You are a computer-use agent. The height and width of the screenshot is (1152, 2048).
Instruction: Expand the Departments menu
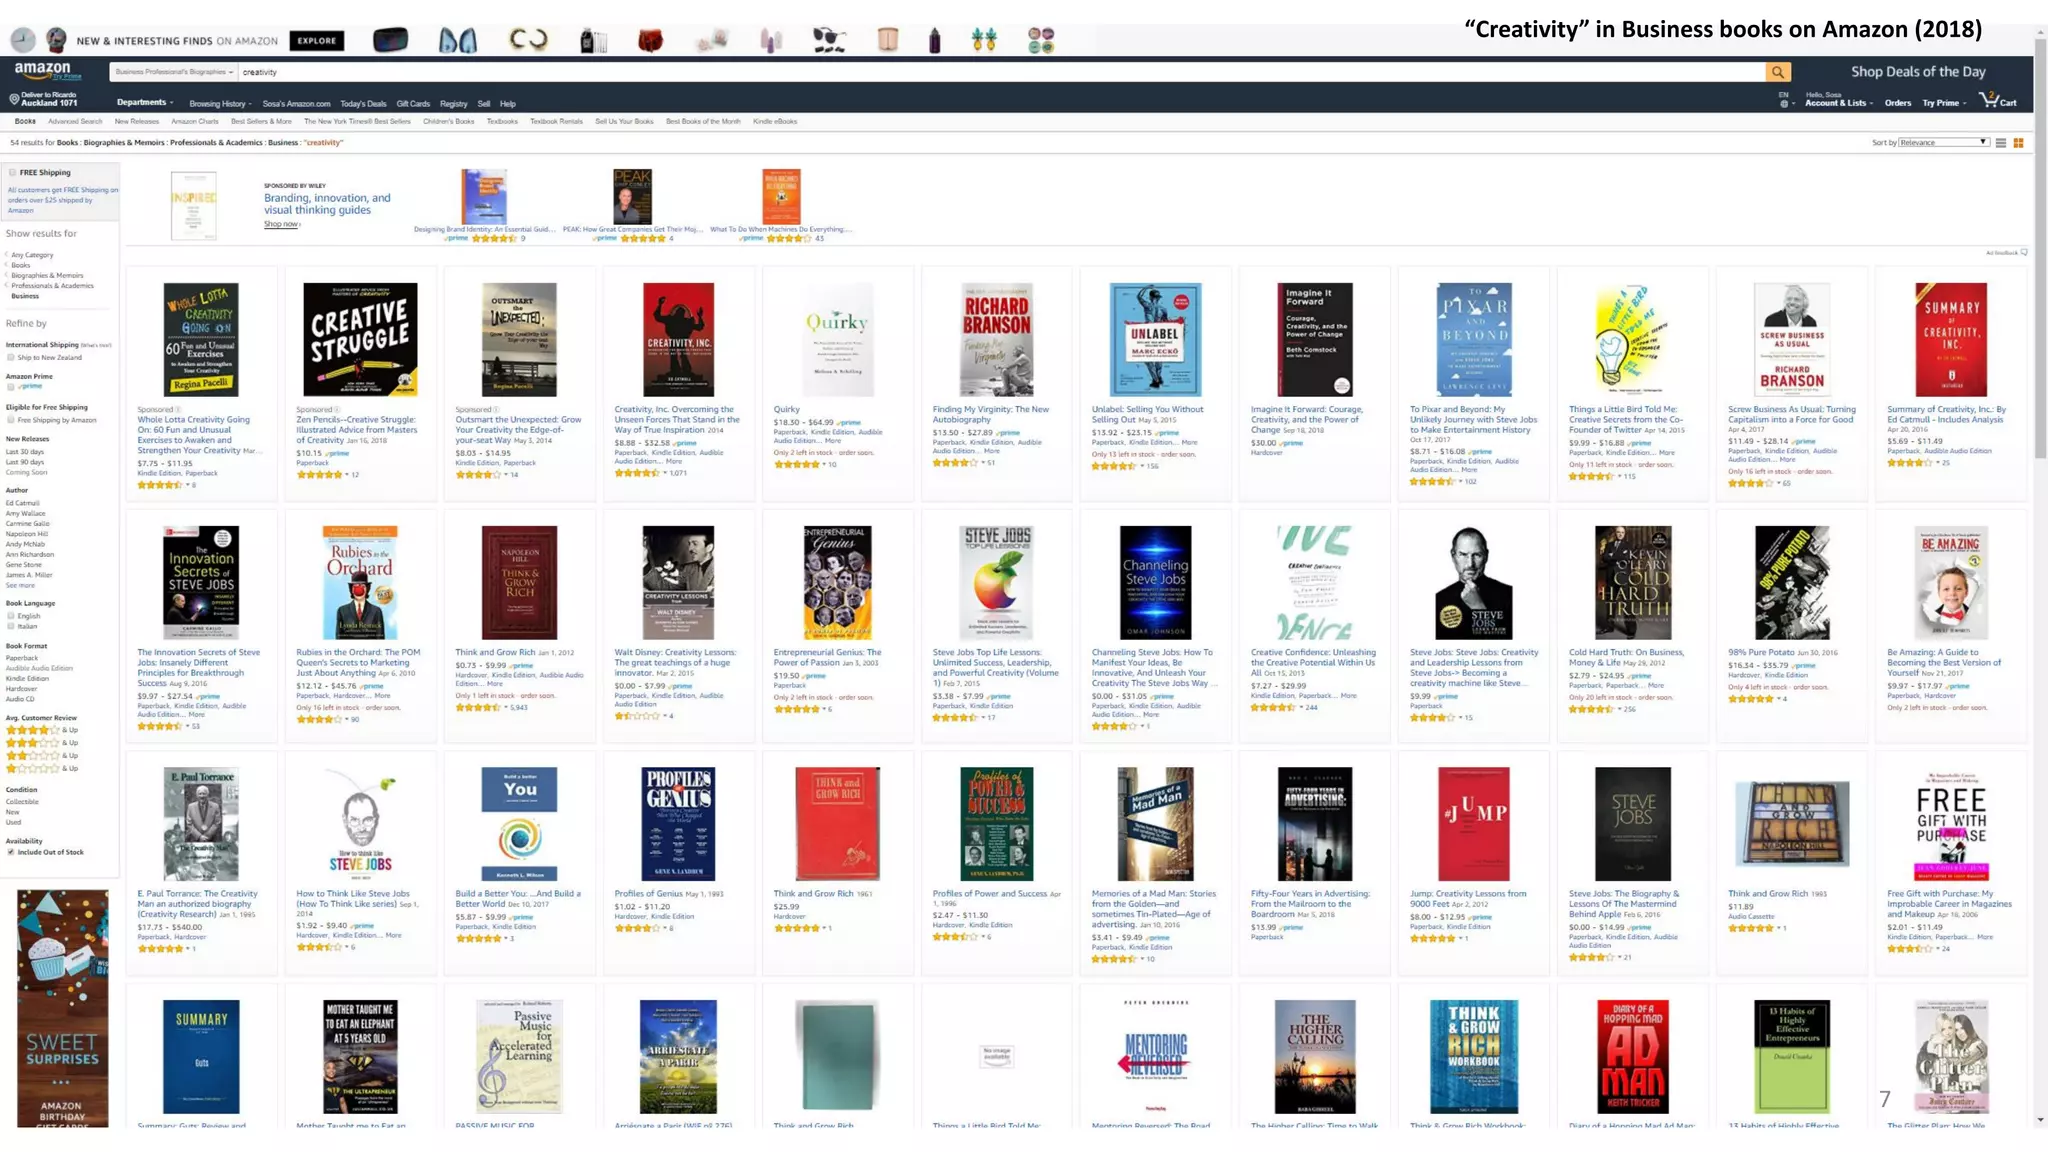click(x=145, y=103)
